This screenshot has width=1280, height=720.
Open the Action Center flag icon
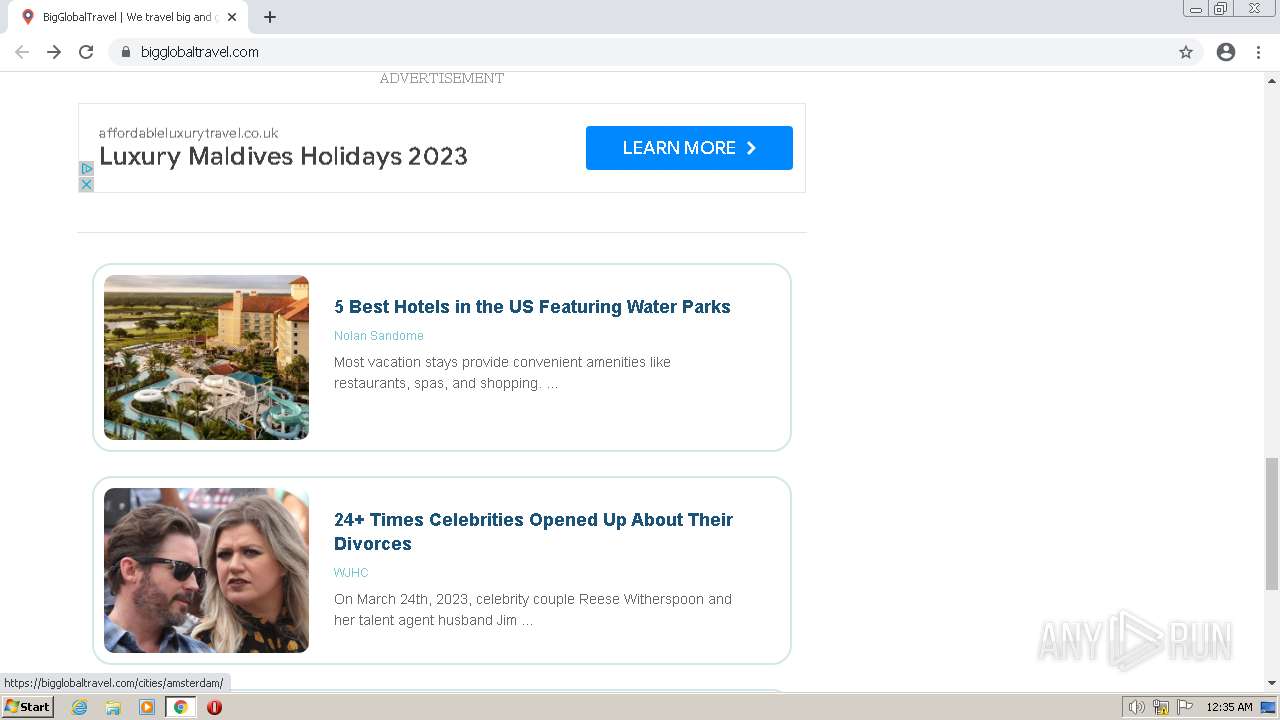(1185, 707)
